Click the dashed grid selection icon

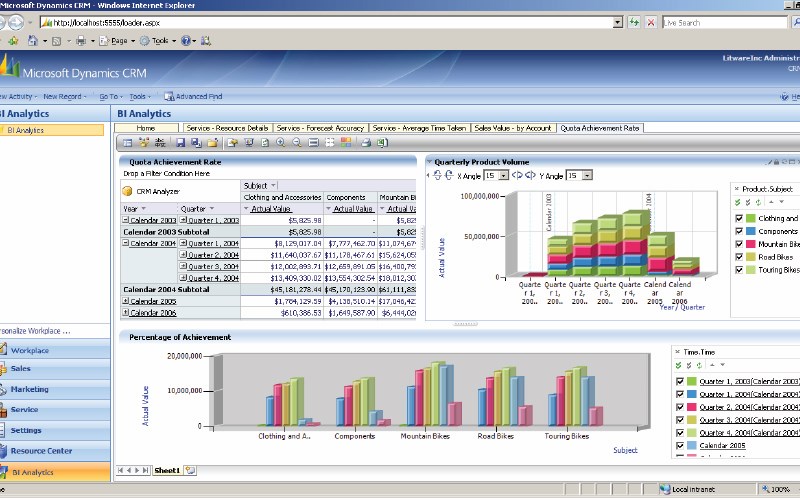tap(330, 143)
